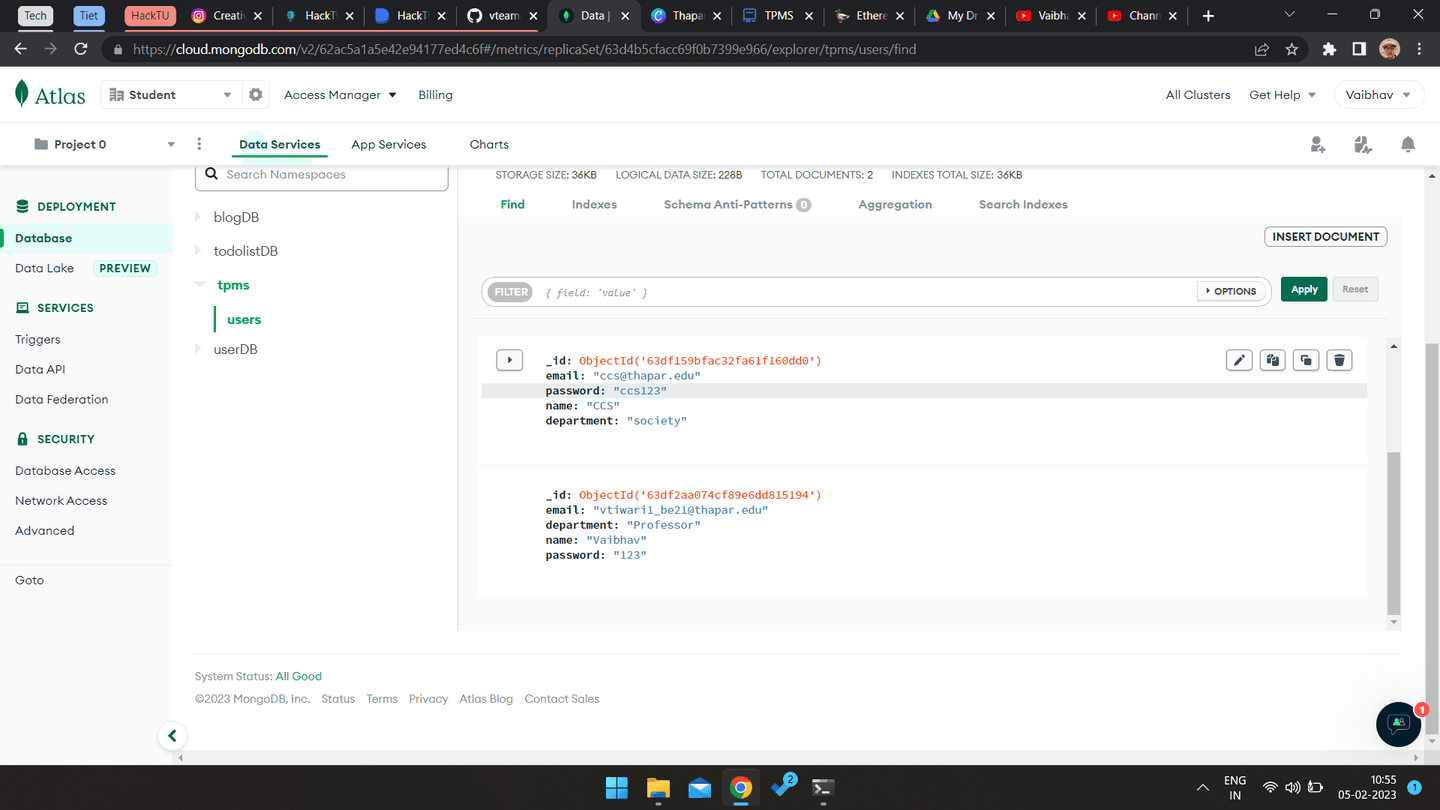Open browser extensions puzzle icon
The width and height of the screenshot is (1440, 810).
tap(1329, 49)
